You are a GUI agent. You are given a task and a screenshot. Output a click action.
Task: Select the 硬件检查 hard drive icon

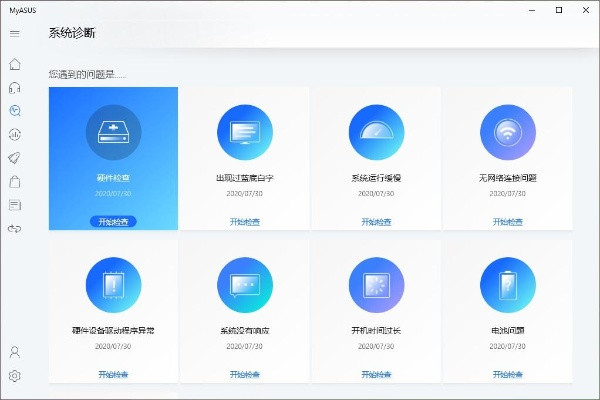(113, 133)
